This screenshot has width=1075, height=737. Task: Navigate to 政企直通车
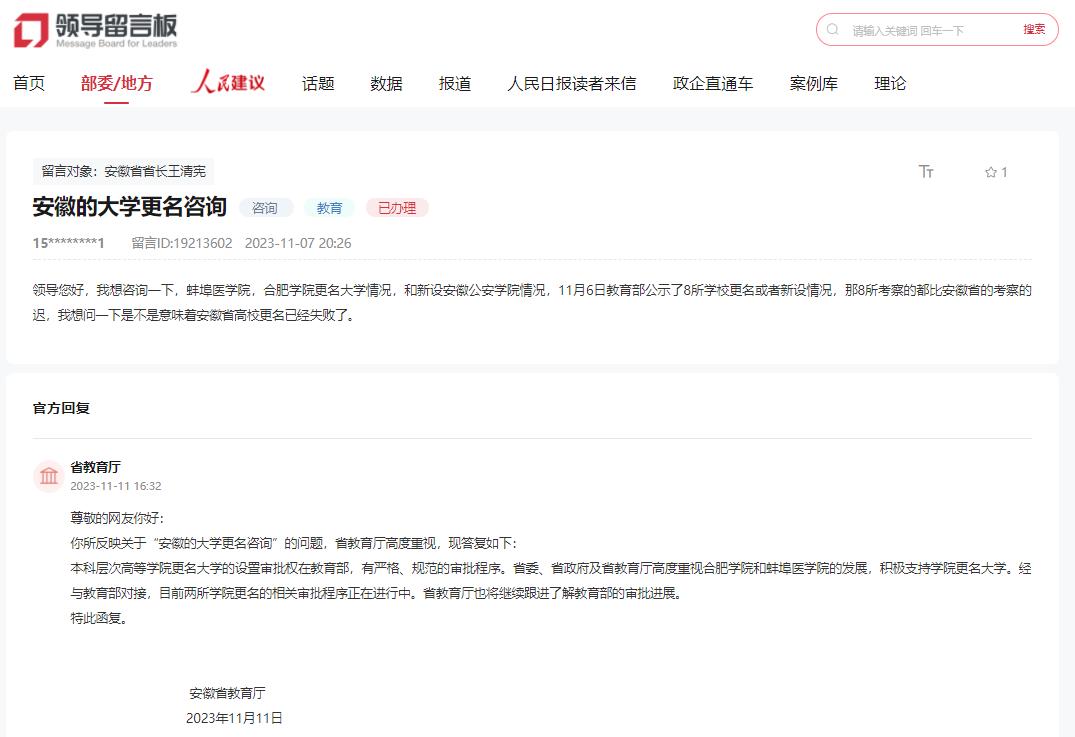point(713,84)
